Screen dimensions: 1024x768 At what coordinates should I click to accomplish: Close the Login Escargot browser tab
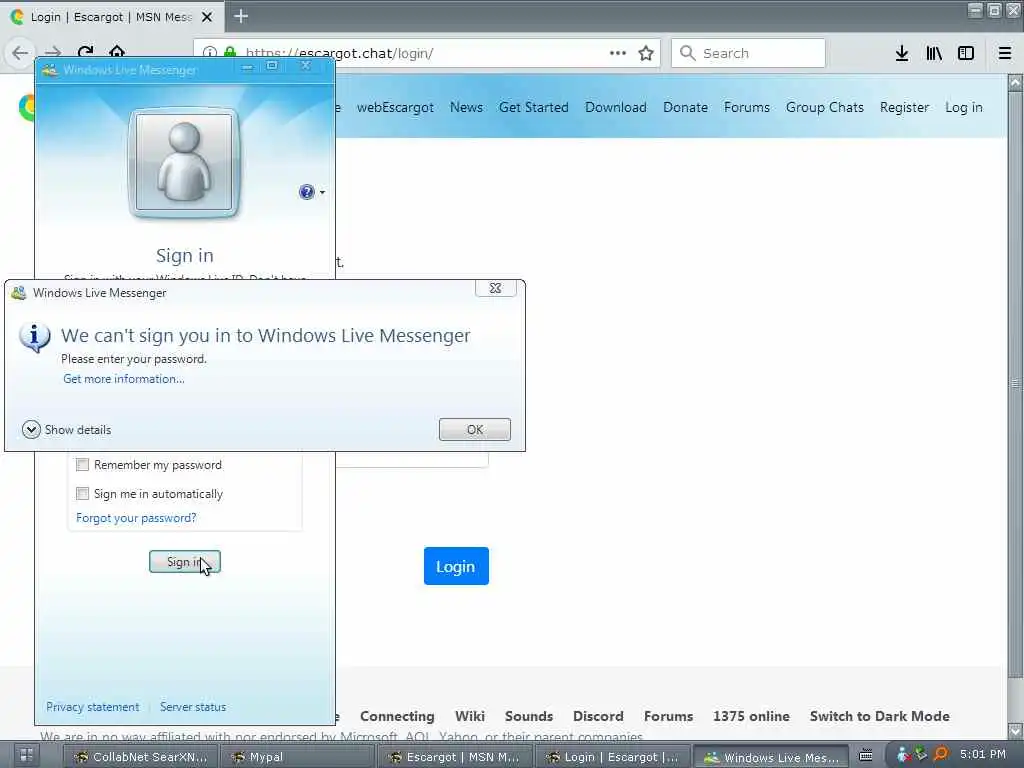tap(207, 17)
